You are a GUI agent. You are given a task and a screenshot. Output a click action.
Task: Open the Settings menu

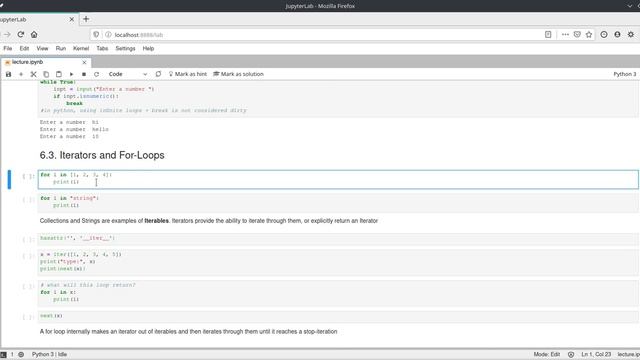point(125,48)
